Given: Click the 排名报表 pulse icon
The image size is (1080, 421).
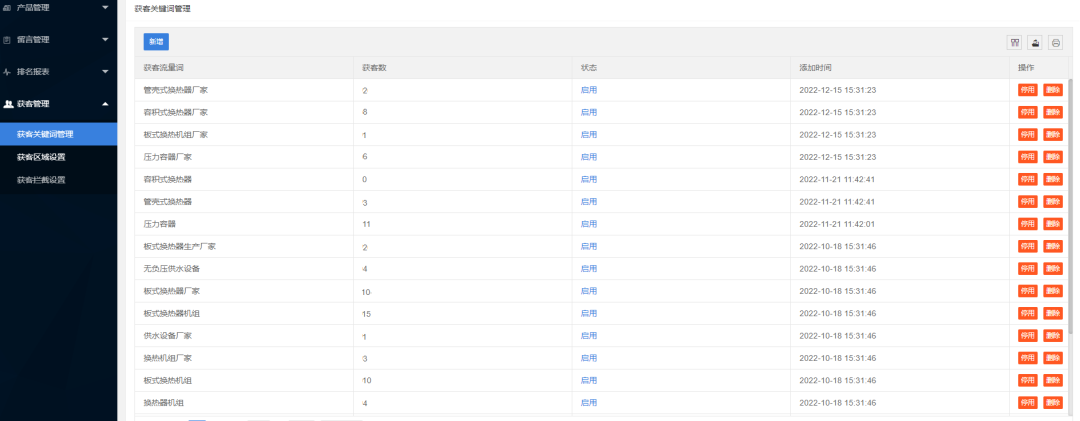Looking at the screenshot, I should click(8, 72).
